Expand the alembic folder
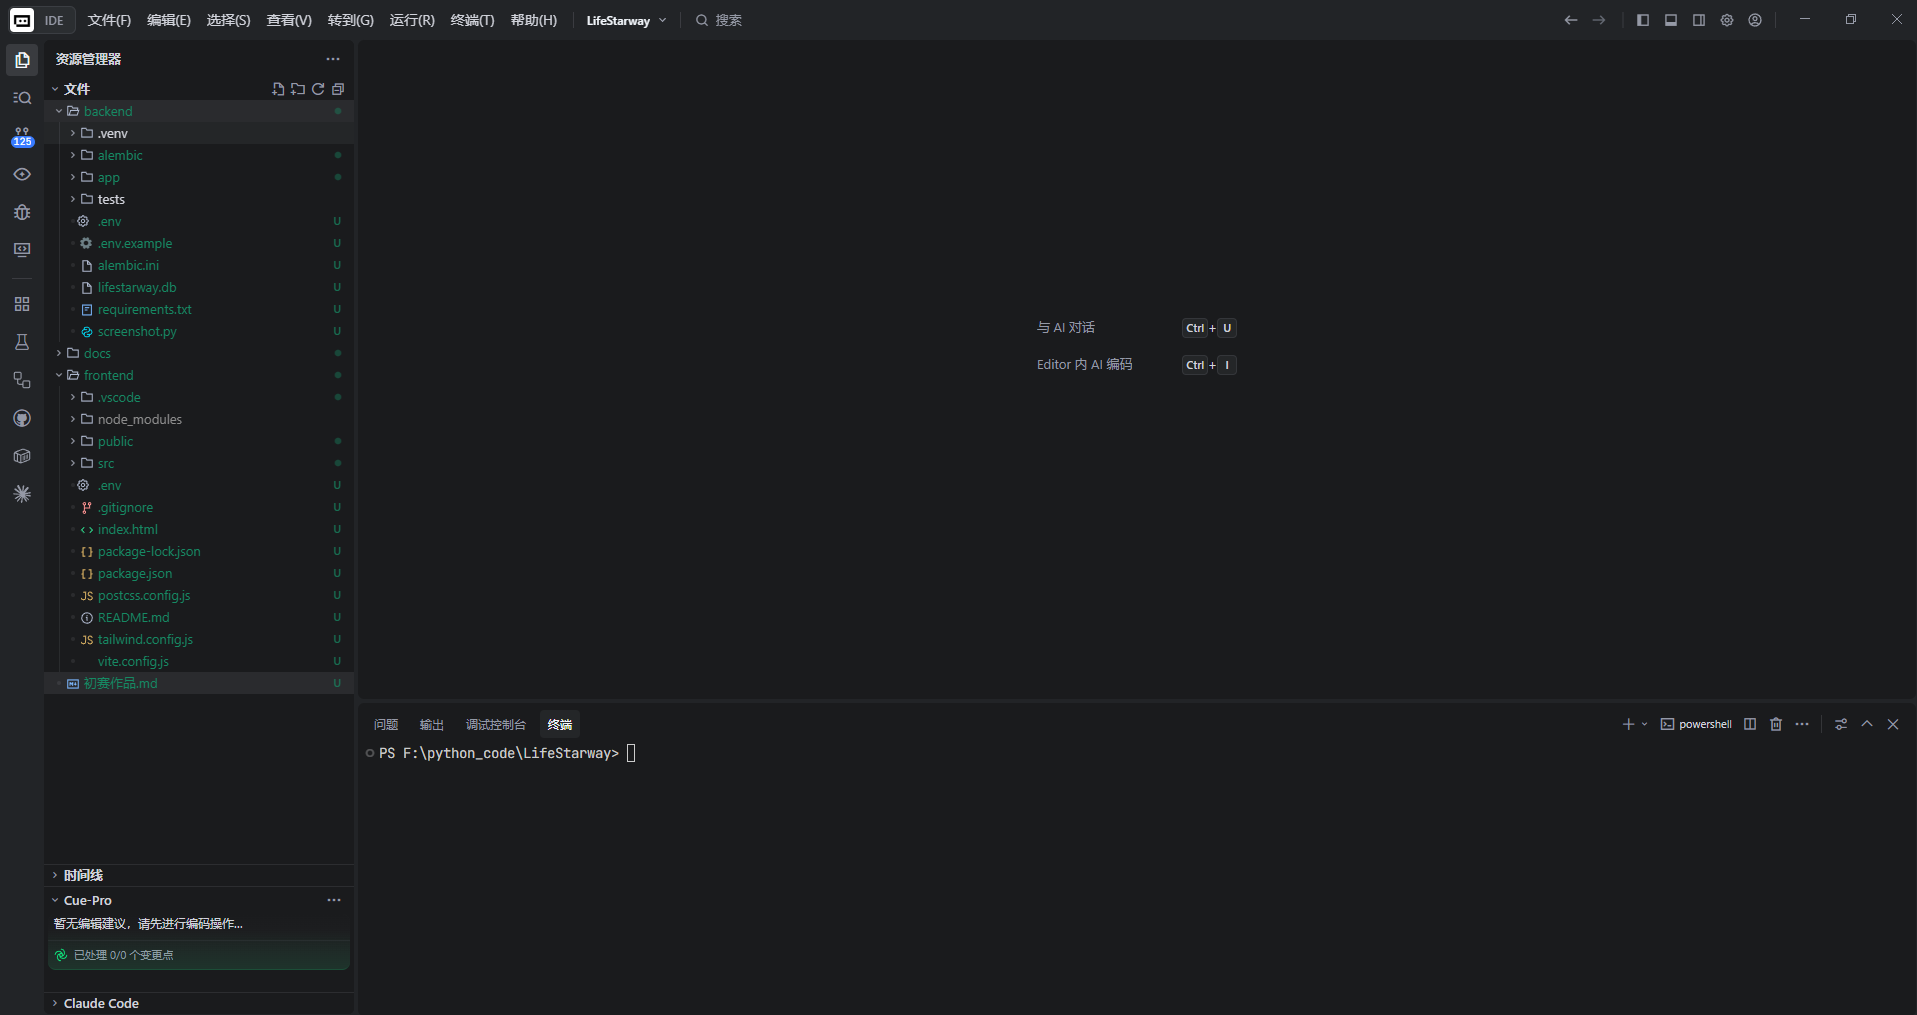Viewport: 1917px width, 1015px height. pos(200,155)
